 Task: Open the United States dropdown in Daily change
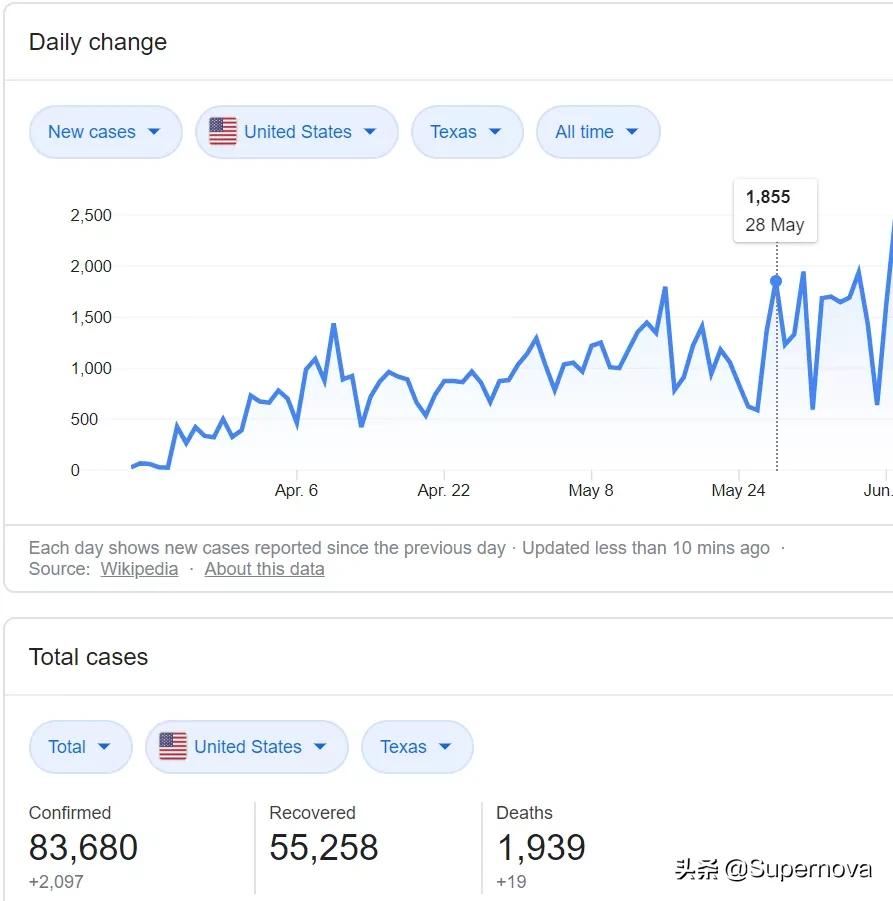[x=296, y=132]
